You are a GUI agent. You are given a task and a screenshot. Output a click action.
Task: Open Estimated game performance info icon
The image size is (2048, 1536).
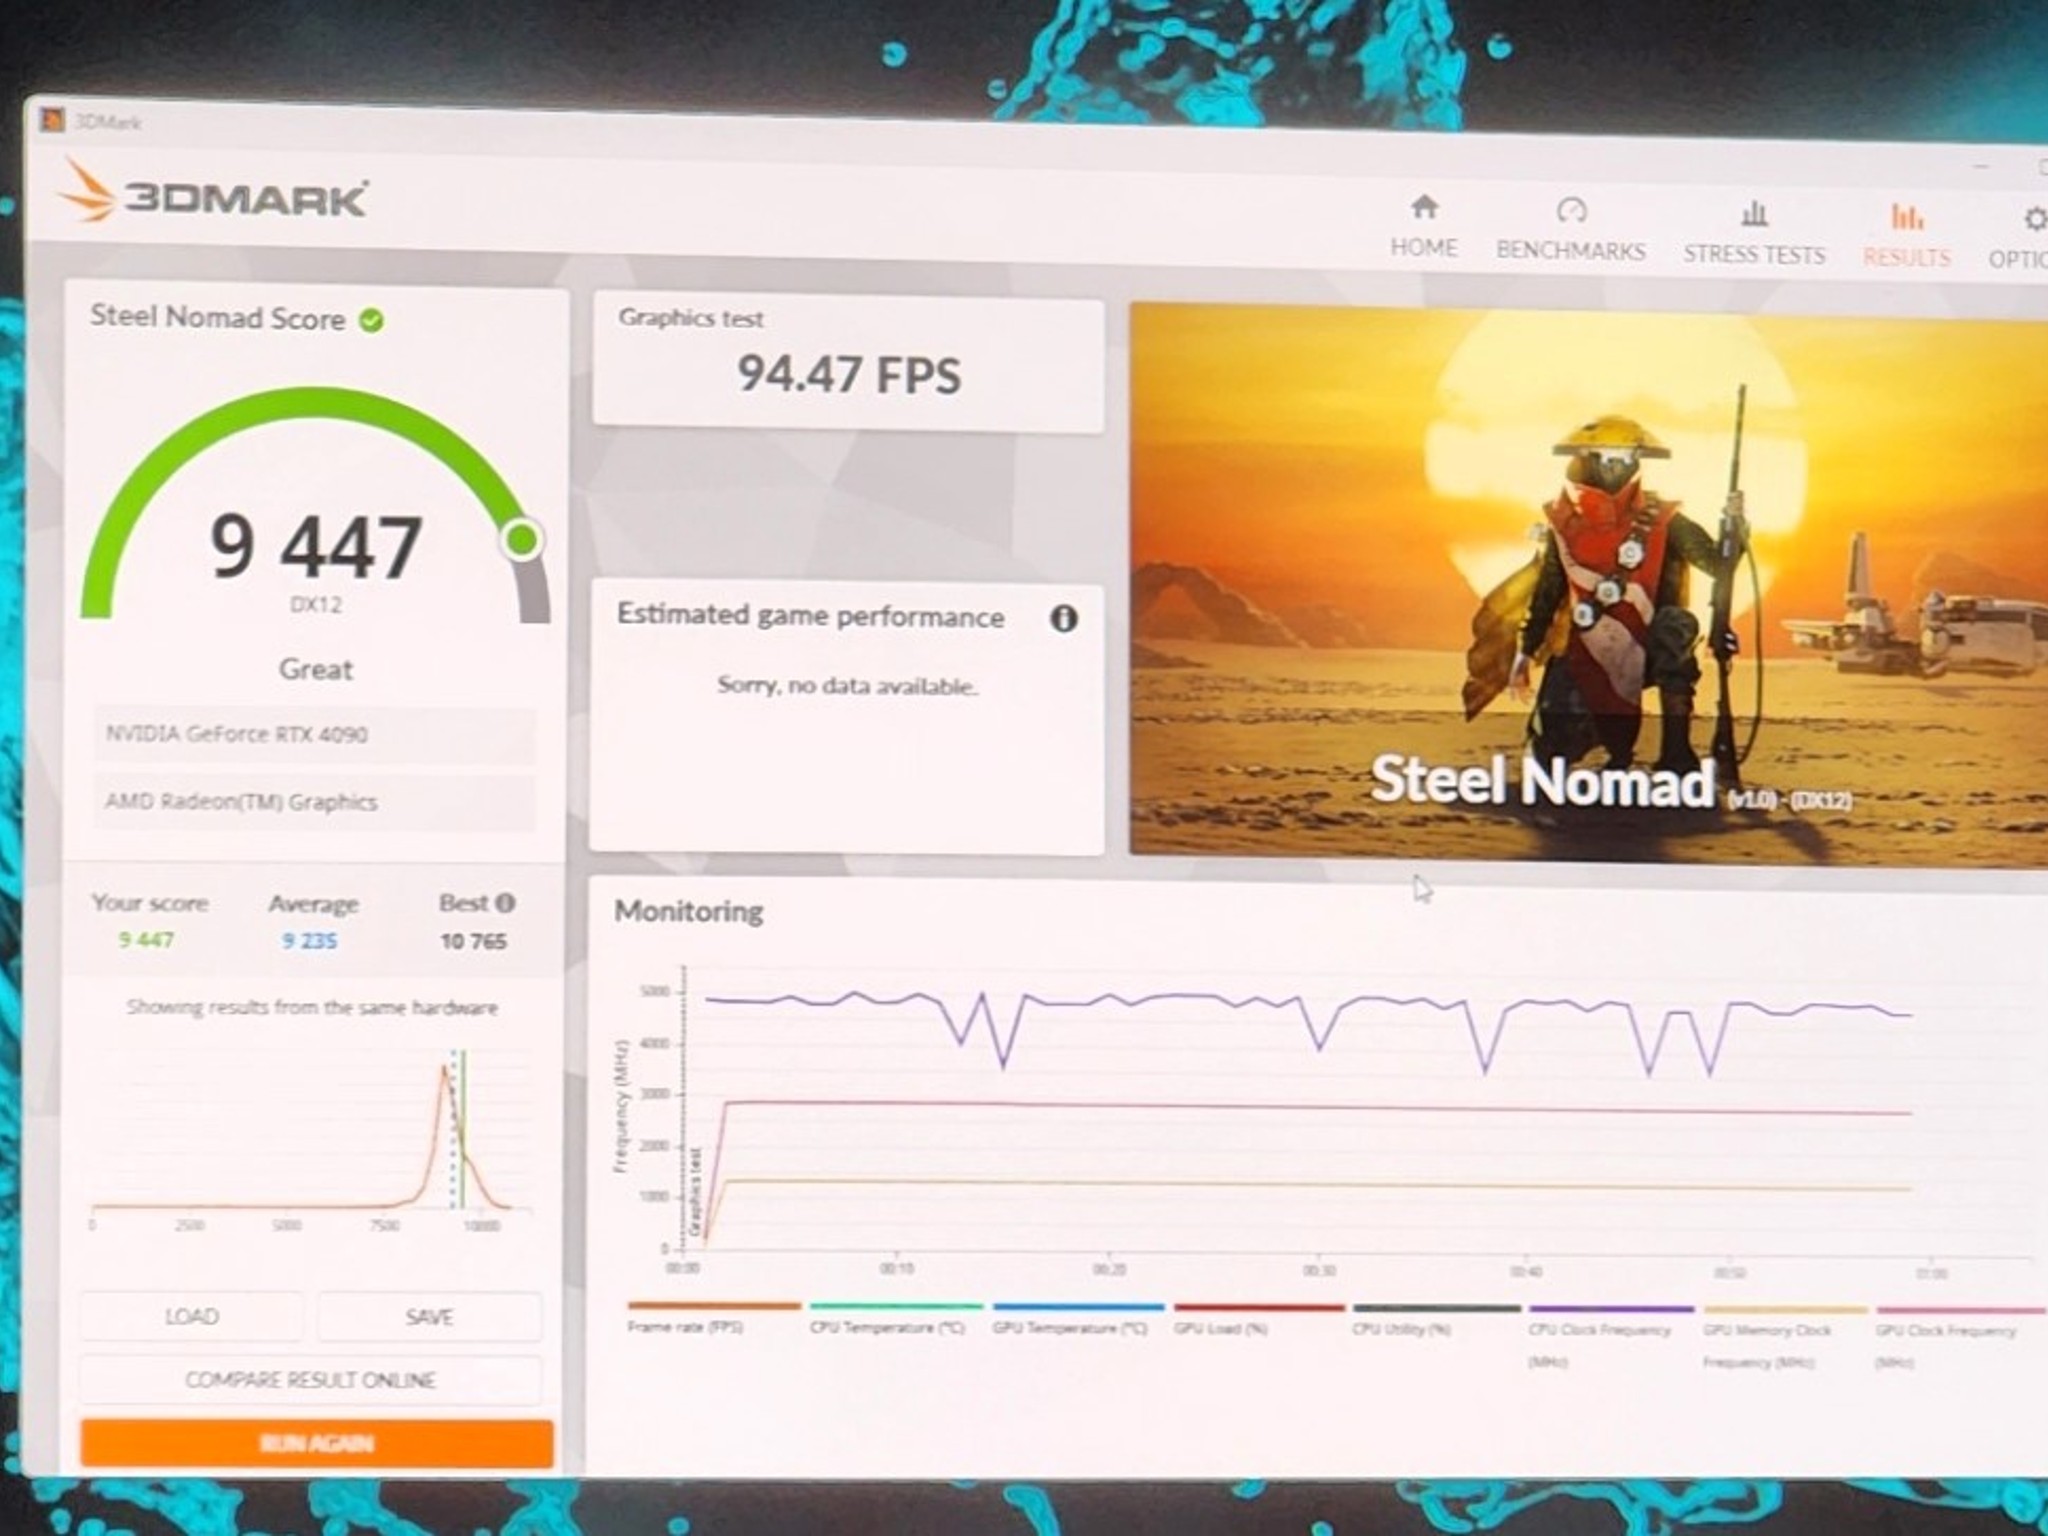coord(1063,618)
